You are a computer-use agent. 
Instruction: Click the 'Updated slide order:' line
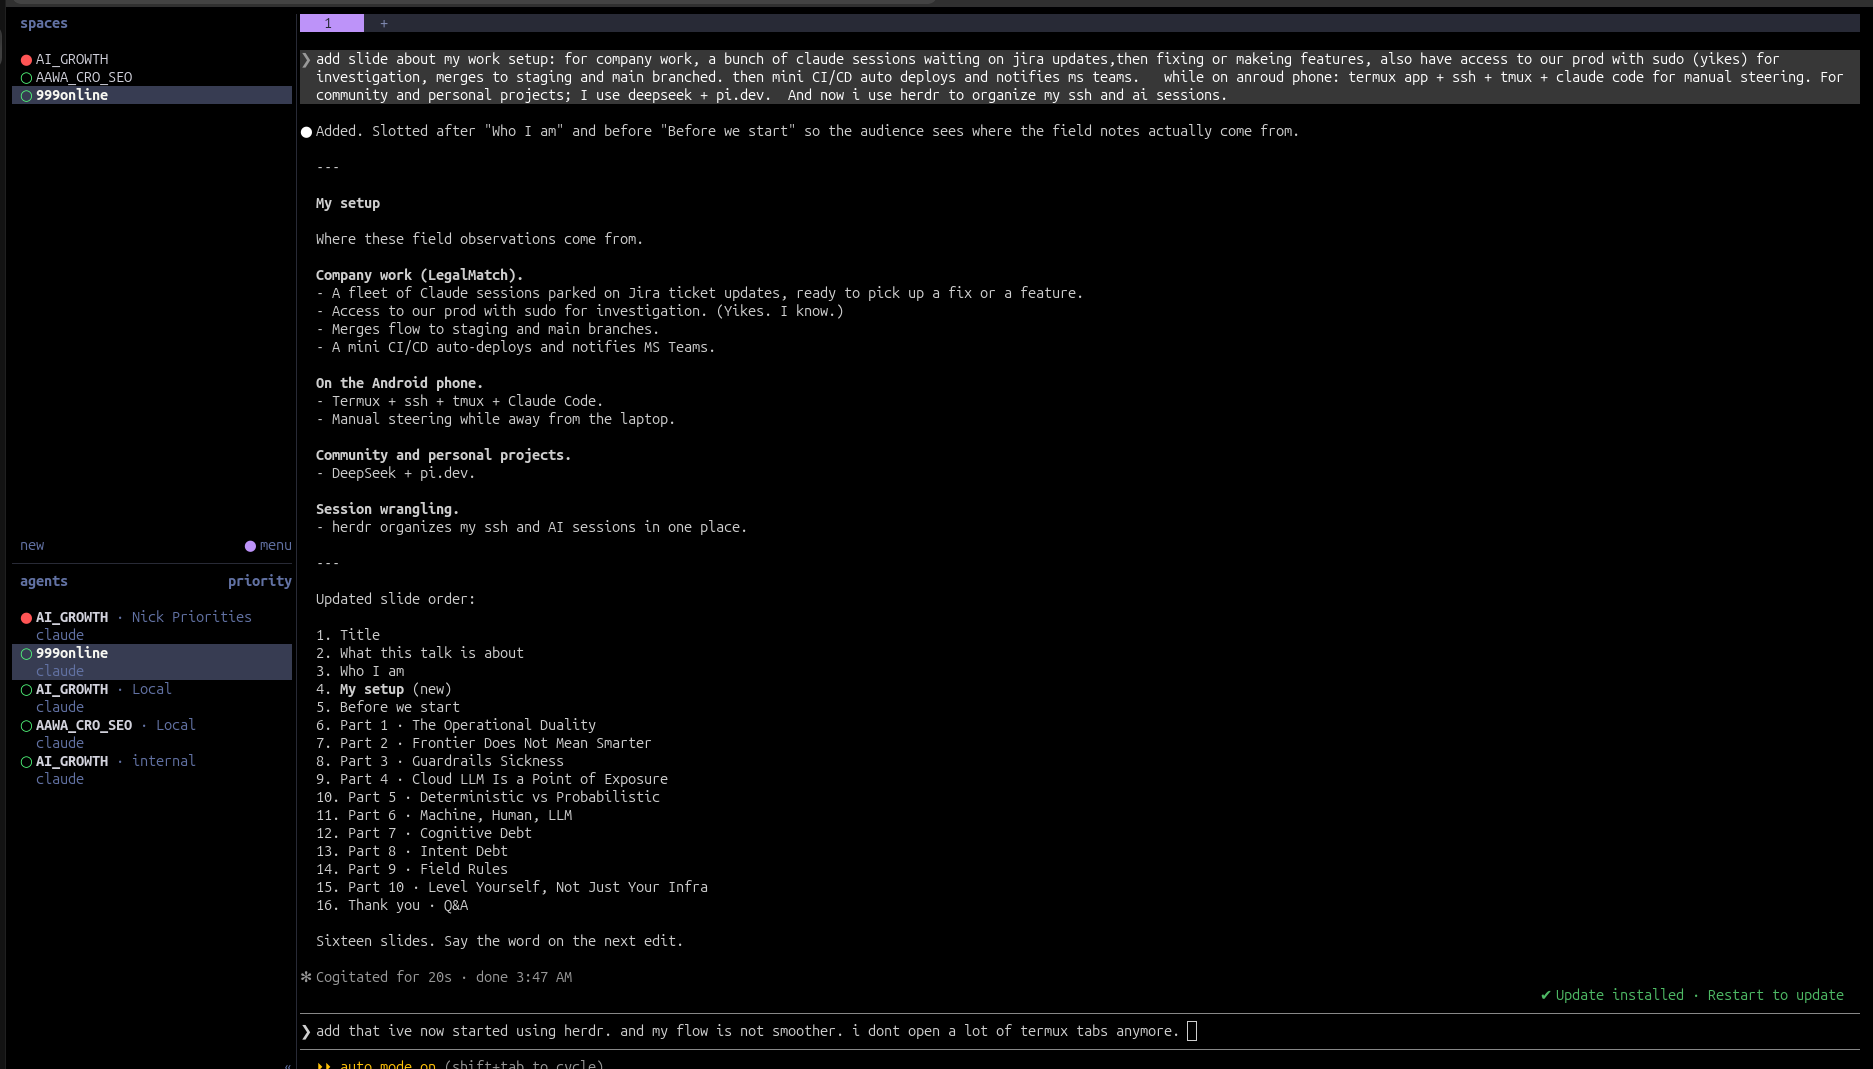396,599
